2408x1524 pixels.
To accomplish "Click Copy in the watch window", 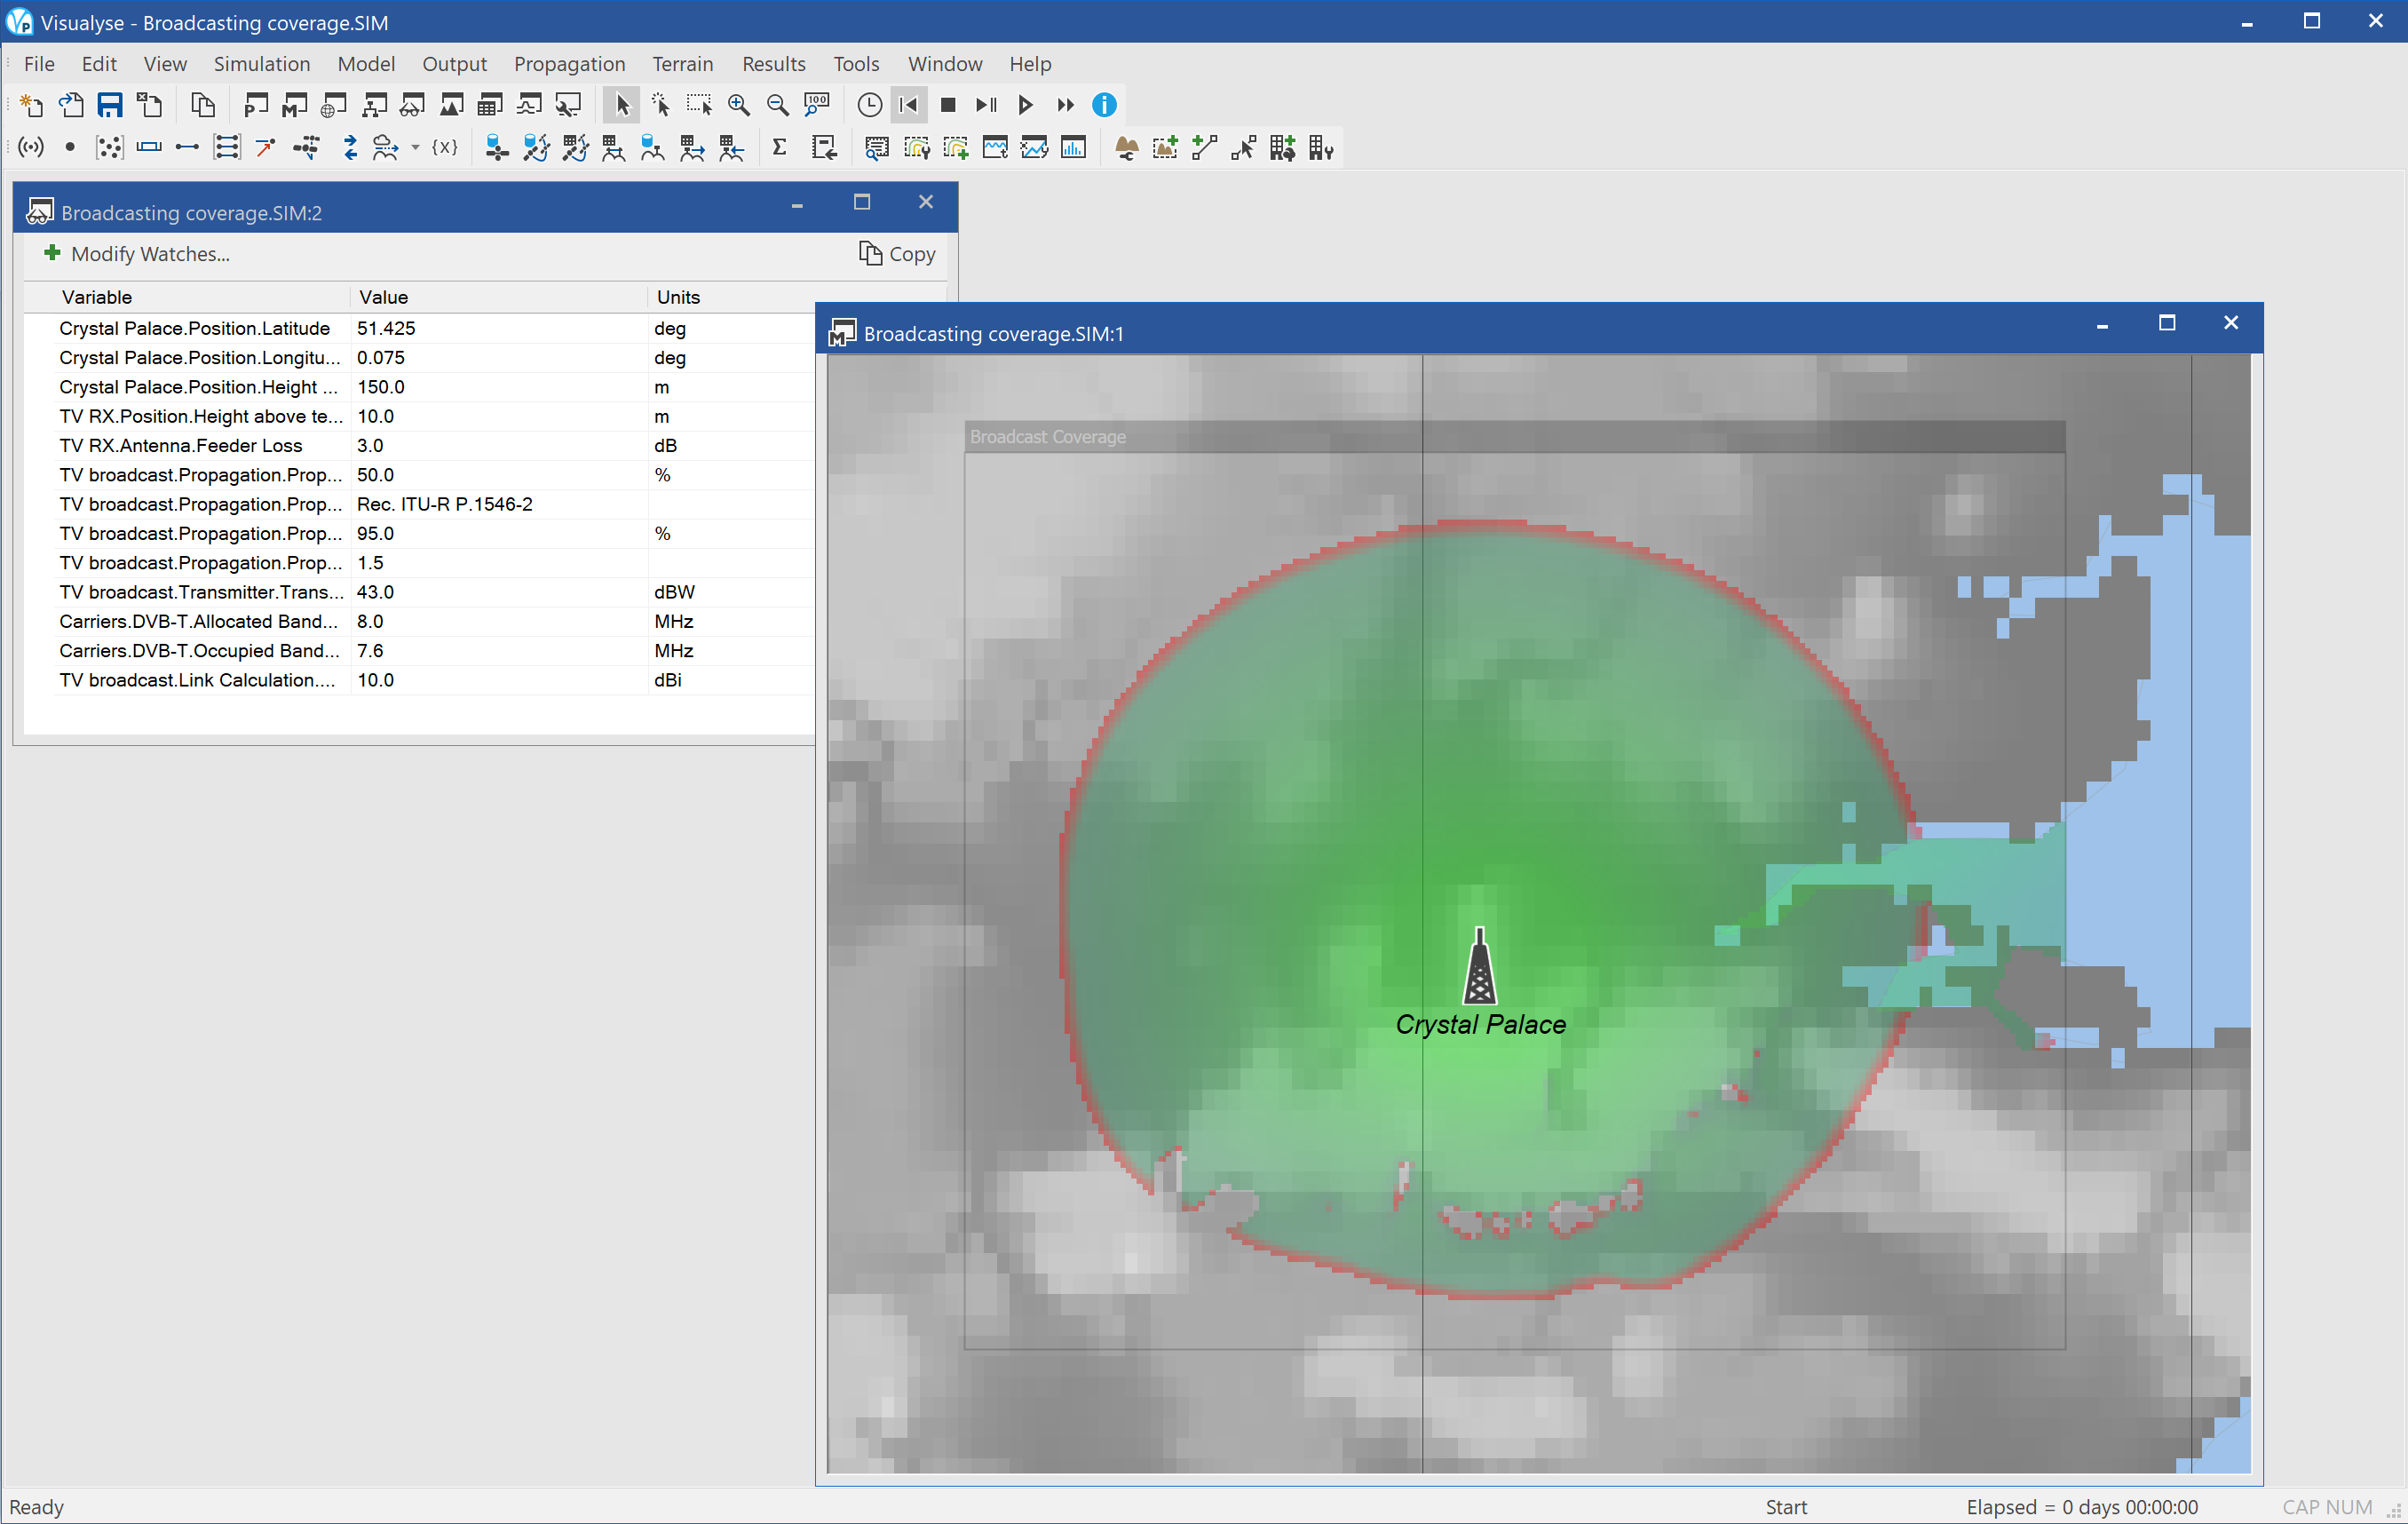I will [x=897, y=254].
